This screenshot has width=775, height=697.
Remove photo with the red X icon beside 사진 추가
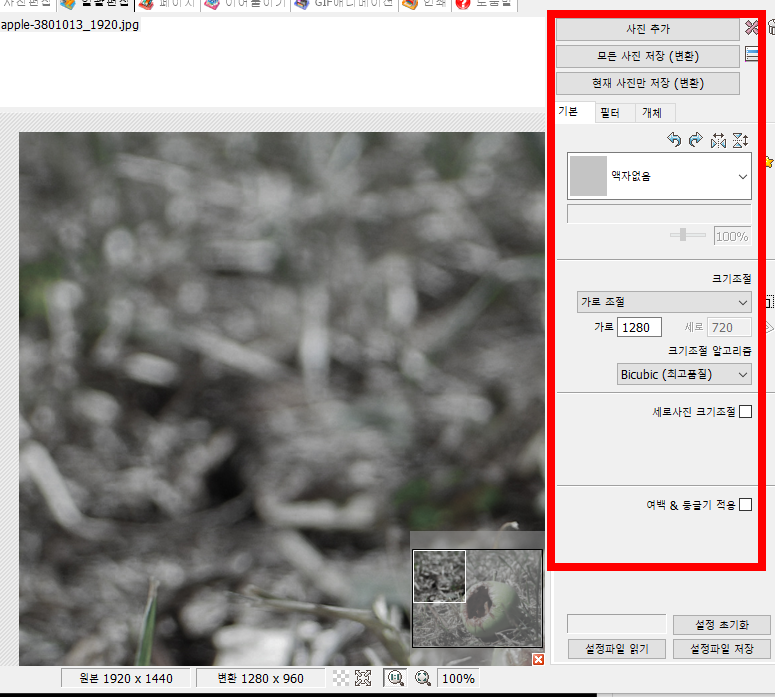point(752,27)
